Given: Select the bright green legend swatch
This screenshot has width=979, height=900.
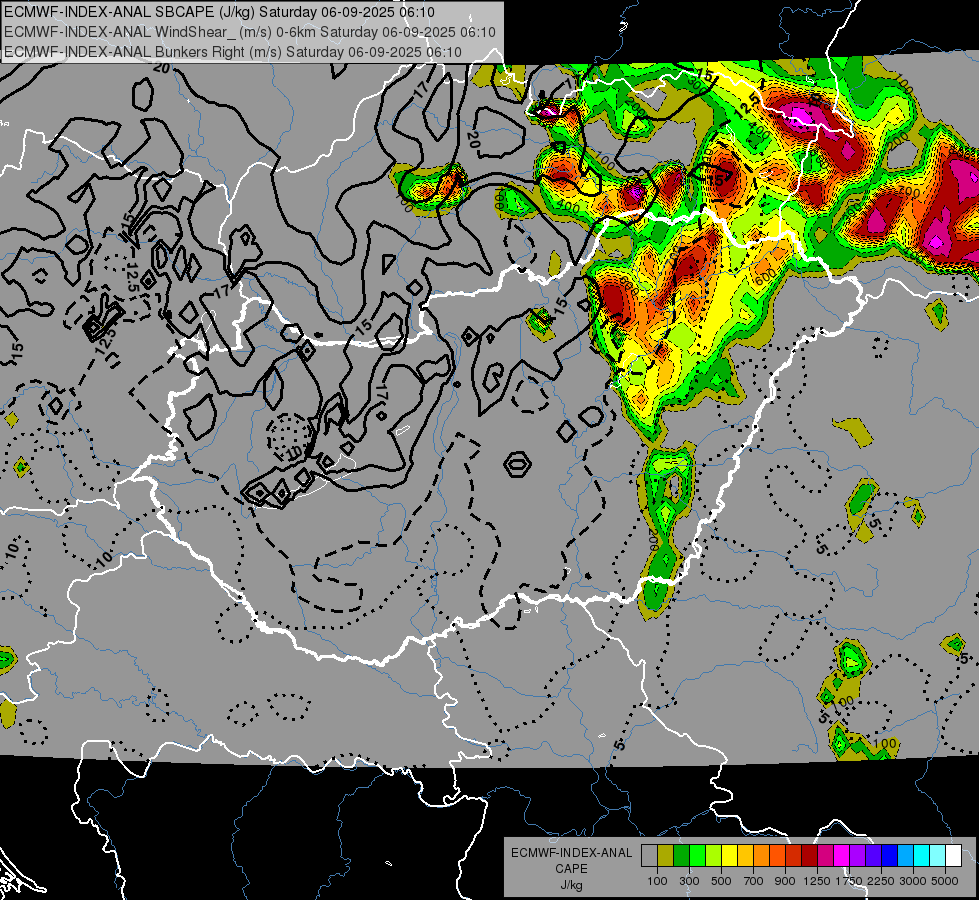Looking at the screenshot, I should pos(697,856).
